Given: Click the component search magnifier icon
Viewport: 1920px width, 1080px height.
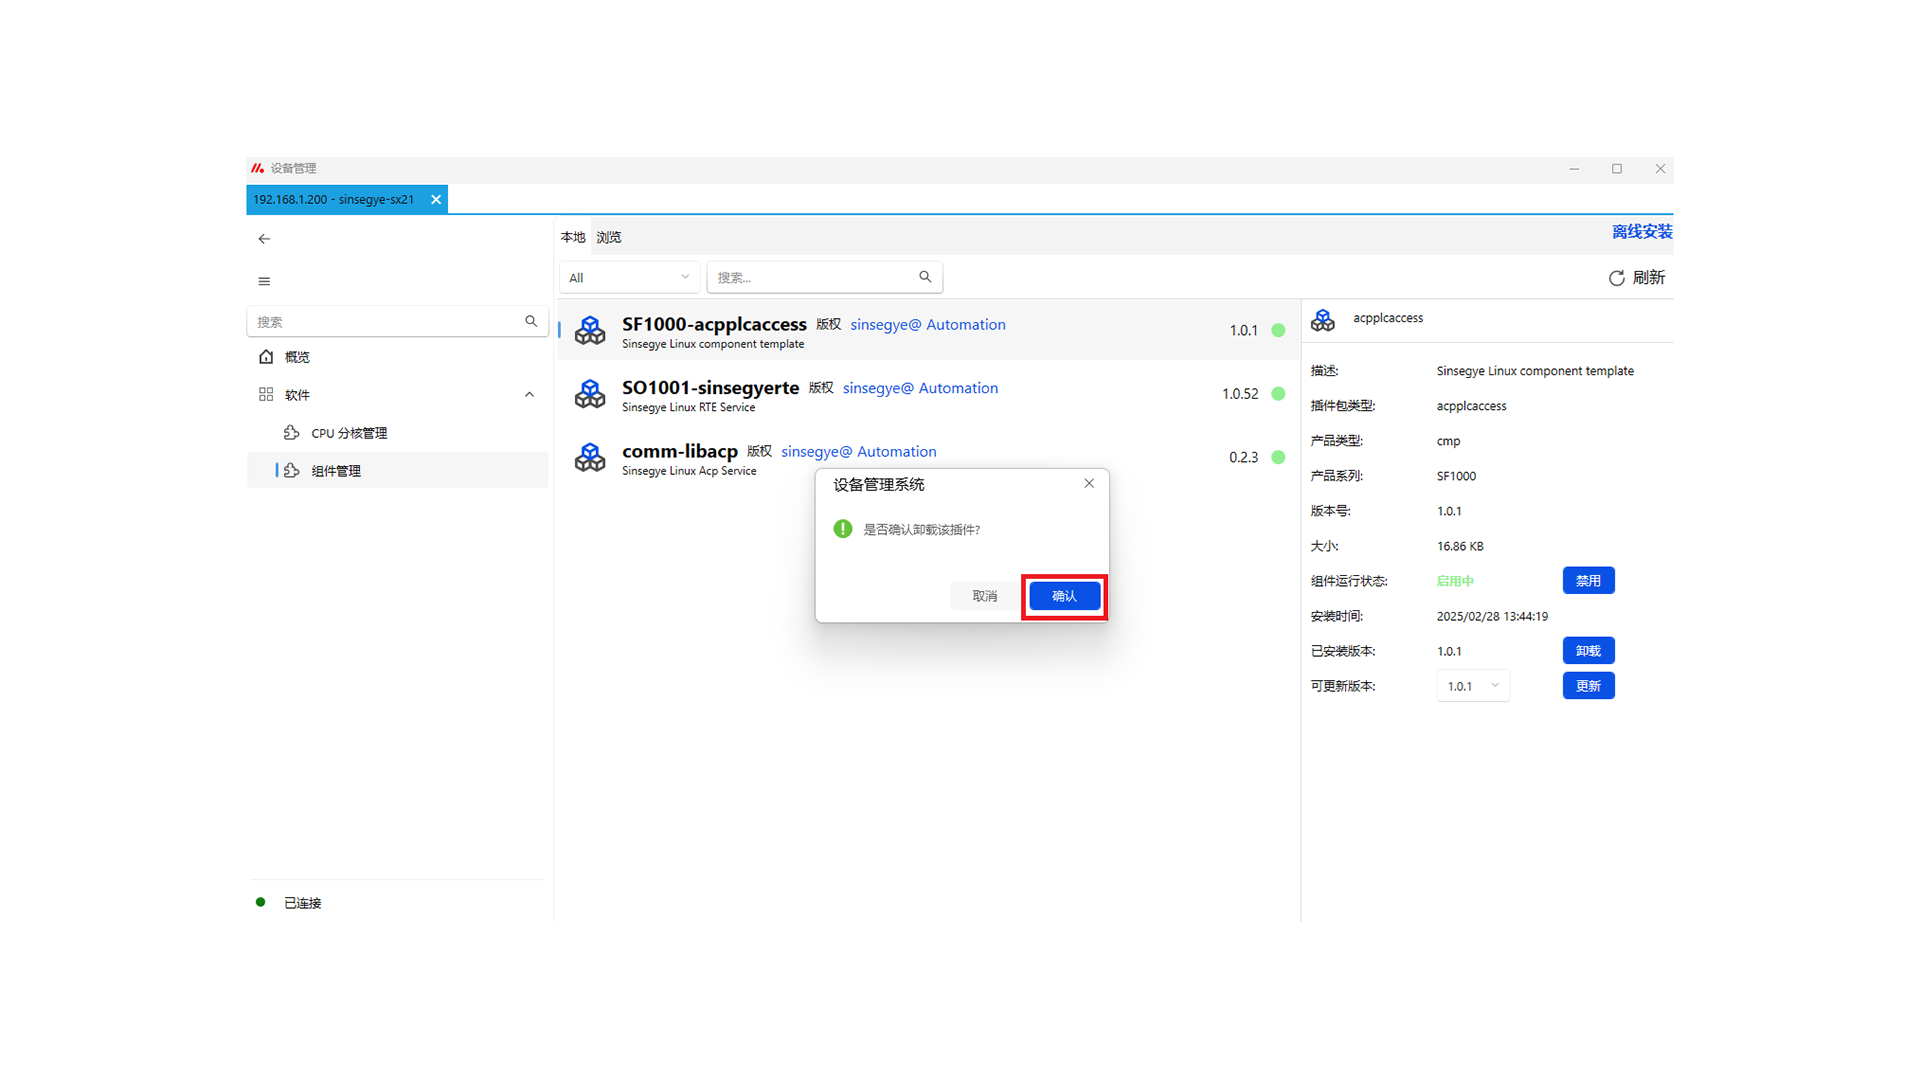Looking at the screenshot, I should click(x=925, y=277).
